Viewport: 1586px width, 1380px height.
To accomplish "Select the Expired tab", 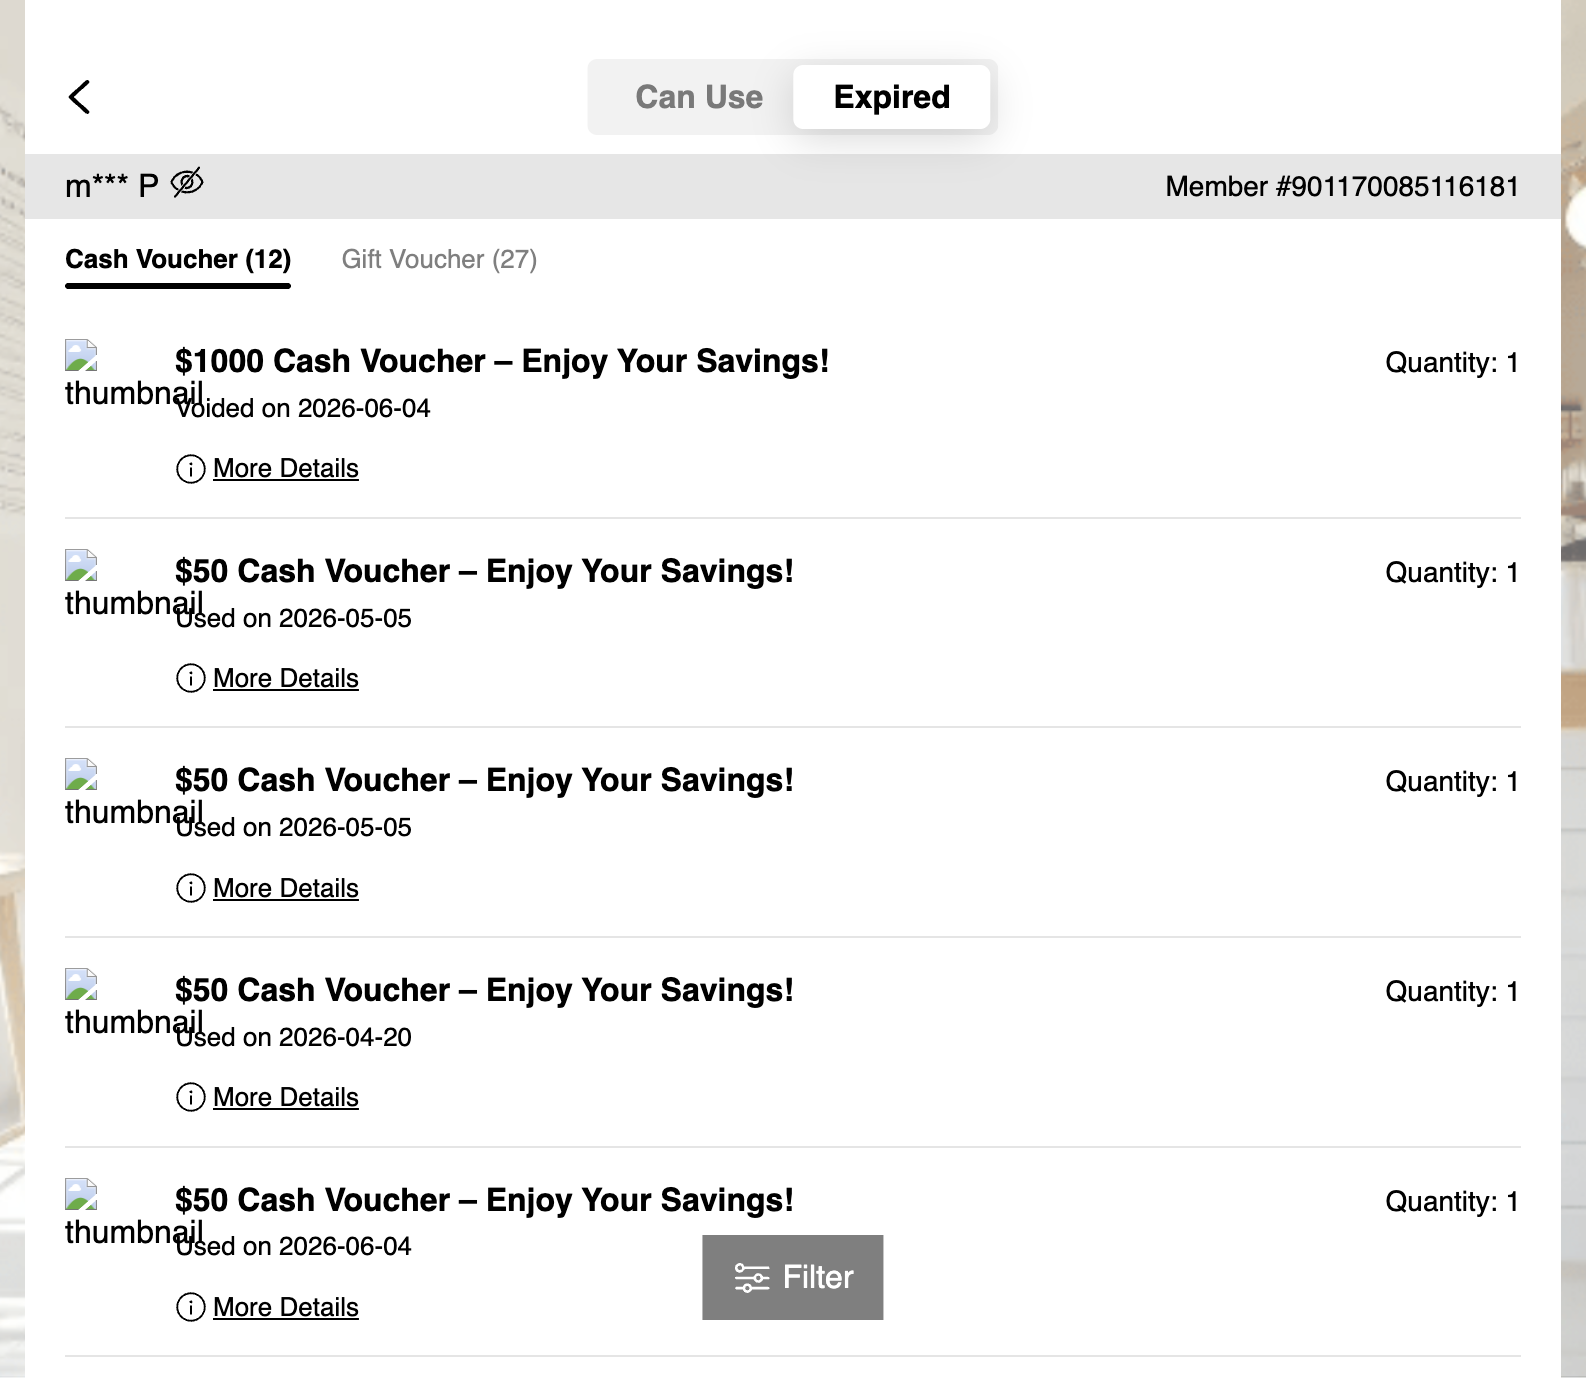I will click(892, 97).
